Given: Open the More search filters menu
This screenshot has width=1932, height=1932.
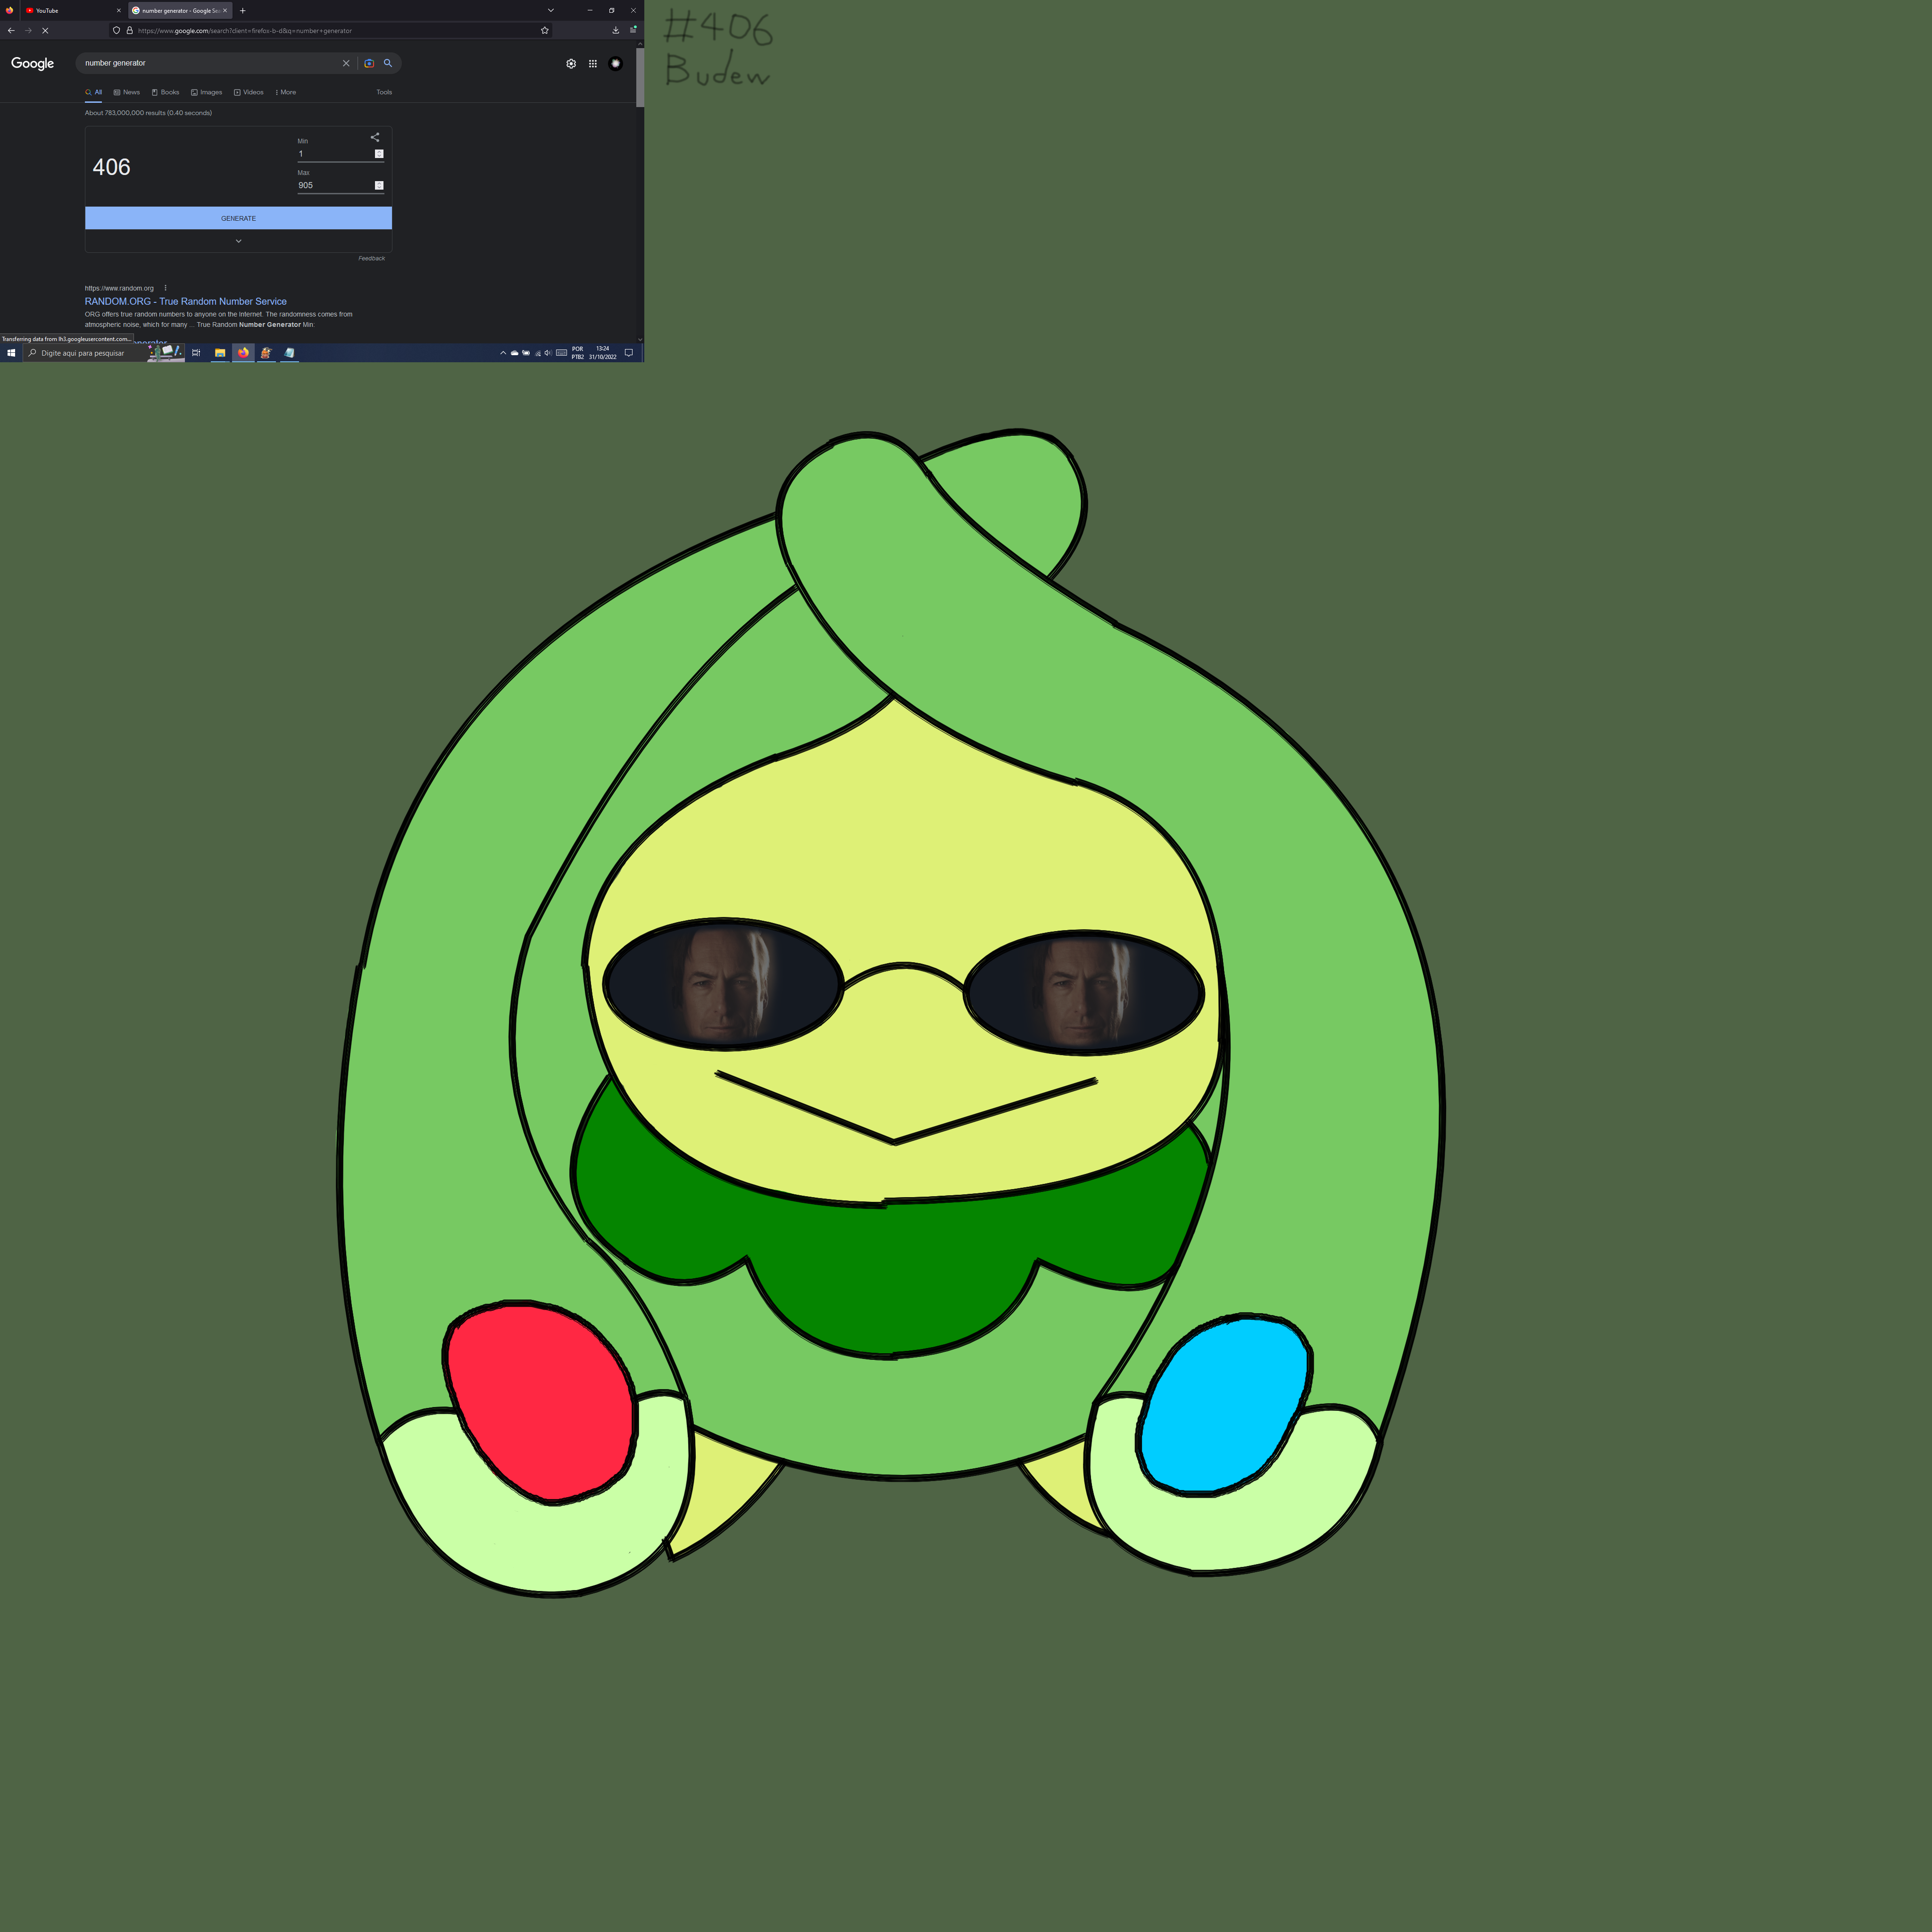Looking at the screenshot, I should tap(286, 92).
